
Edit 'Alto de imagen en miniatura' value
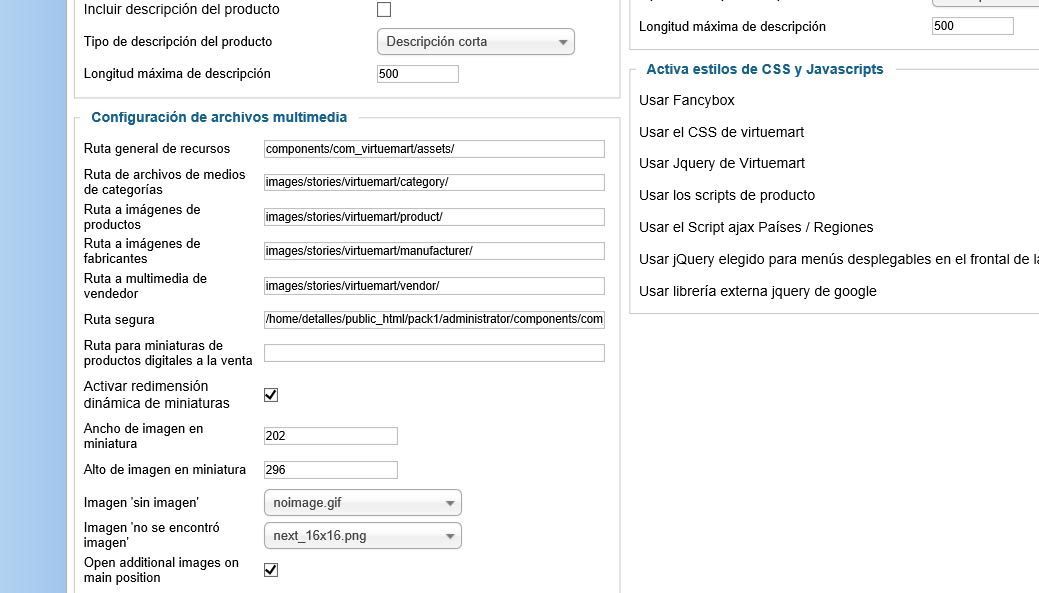click(331, 470)
